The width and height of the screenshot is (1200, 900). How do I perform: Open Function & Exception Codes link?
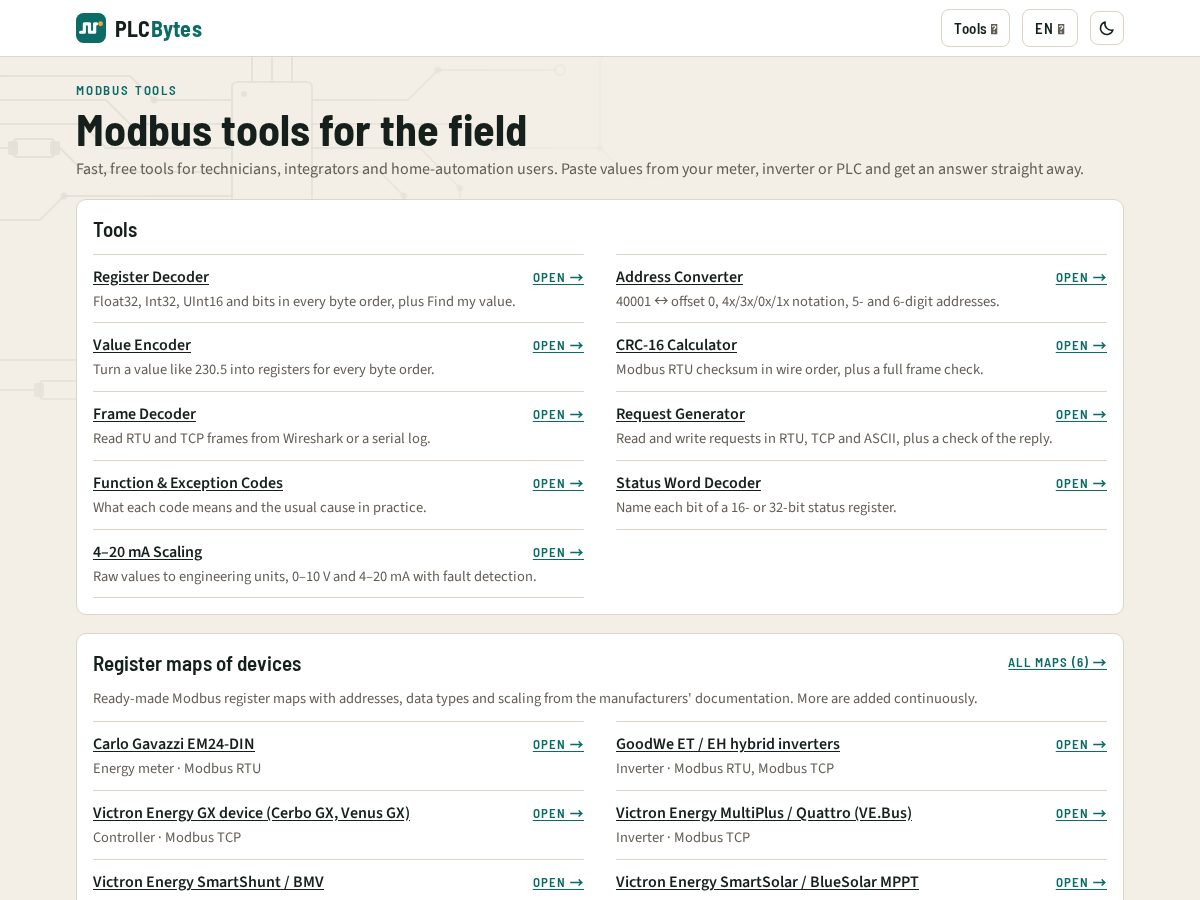click(188, 483)
